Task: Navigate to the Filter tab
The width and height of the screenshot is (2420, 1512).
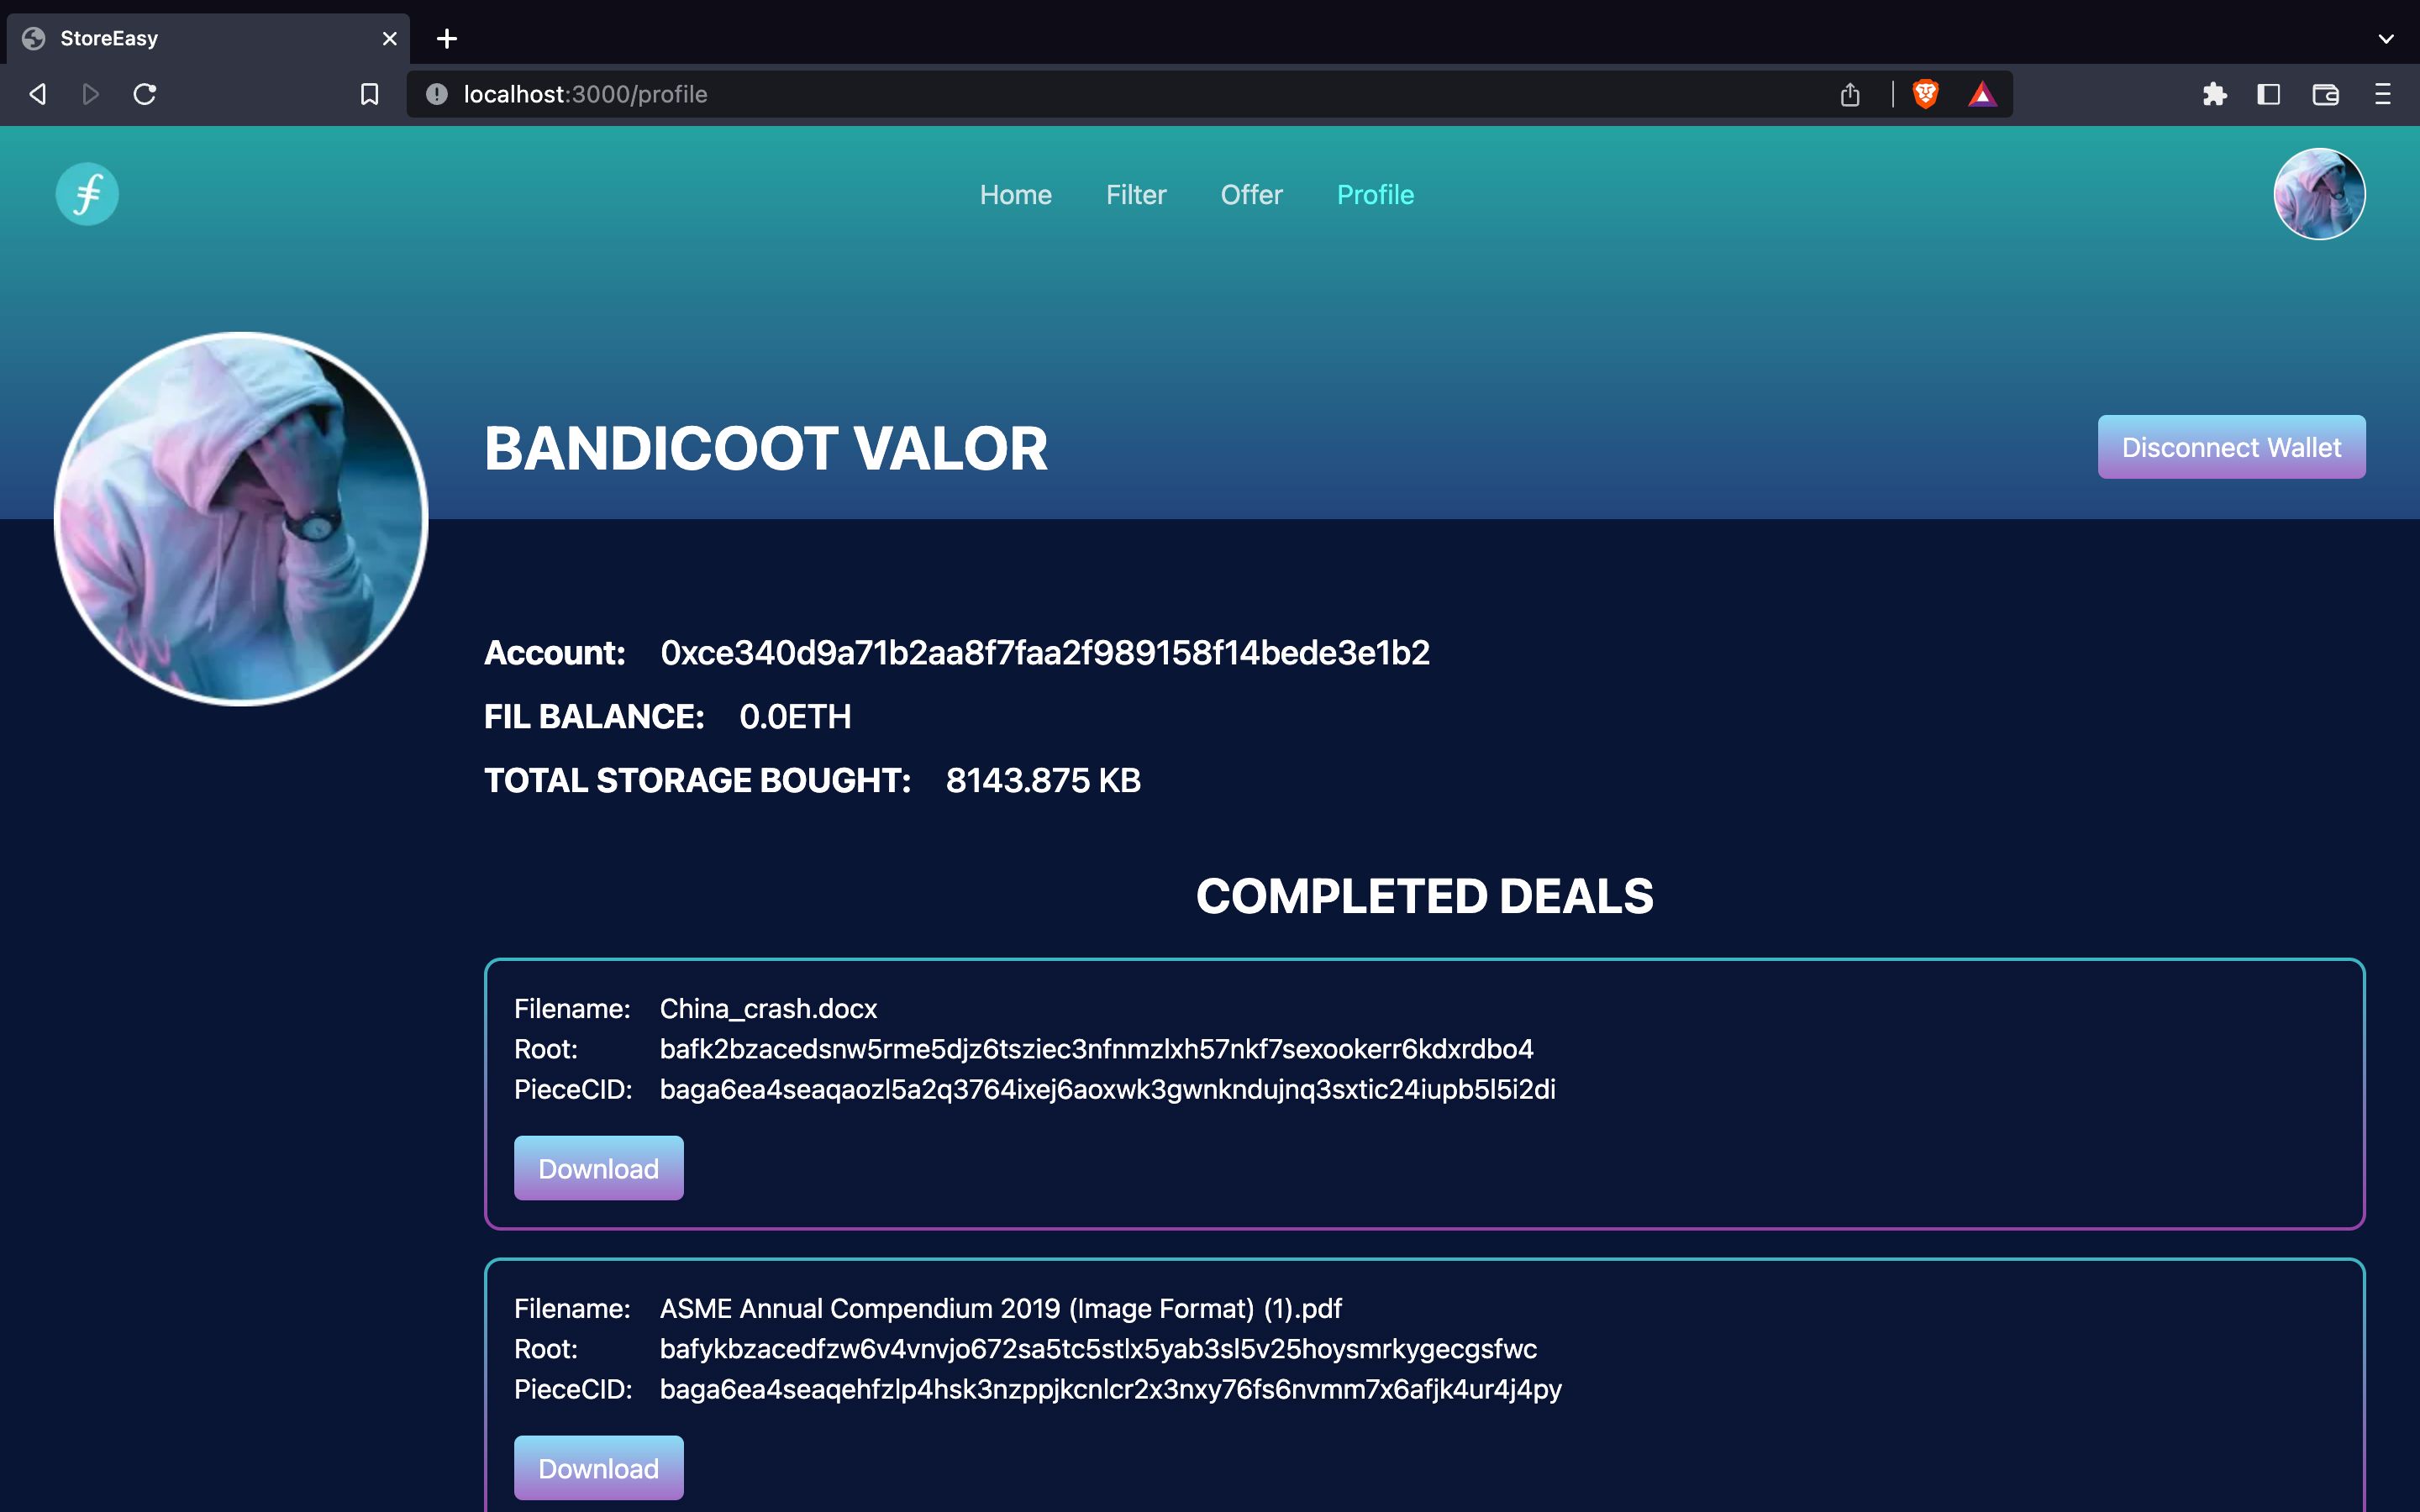Action: 1134,193
